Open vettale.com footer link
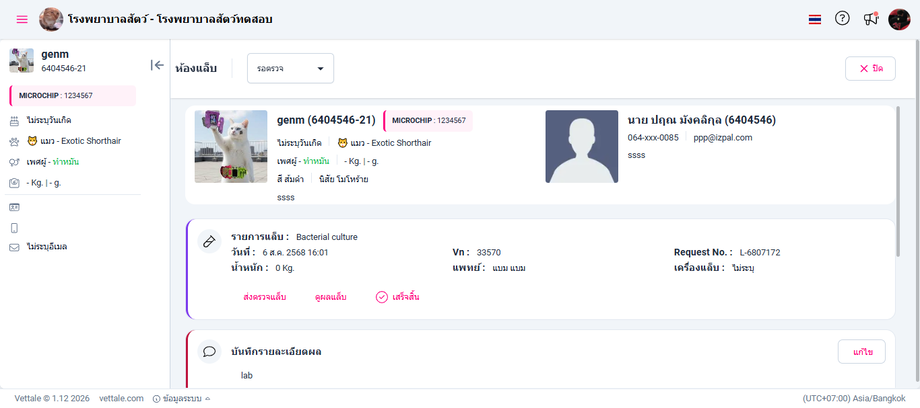This screenshot has width=920, height=408. pyautogui.click(x=121, y=398)
